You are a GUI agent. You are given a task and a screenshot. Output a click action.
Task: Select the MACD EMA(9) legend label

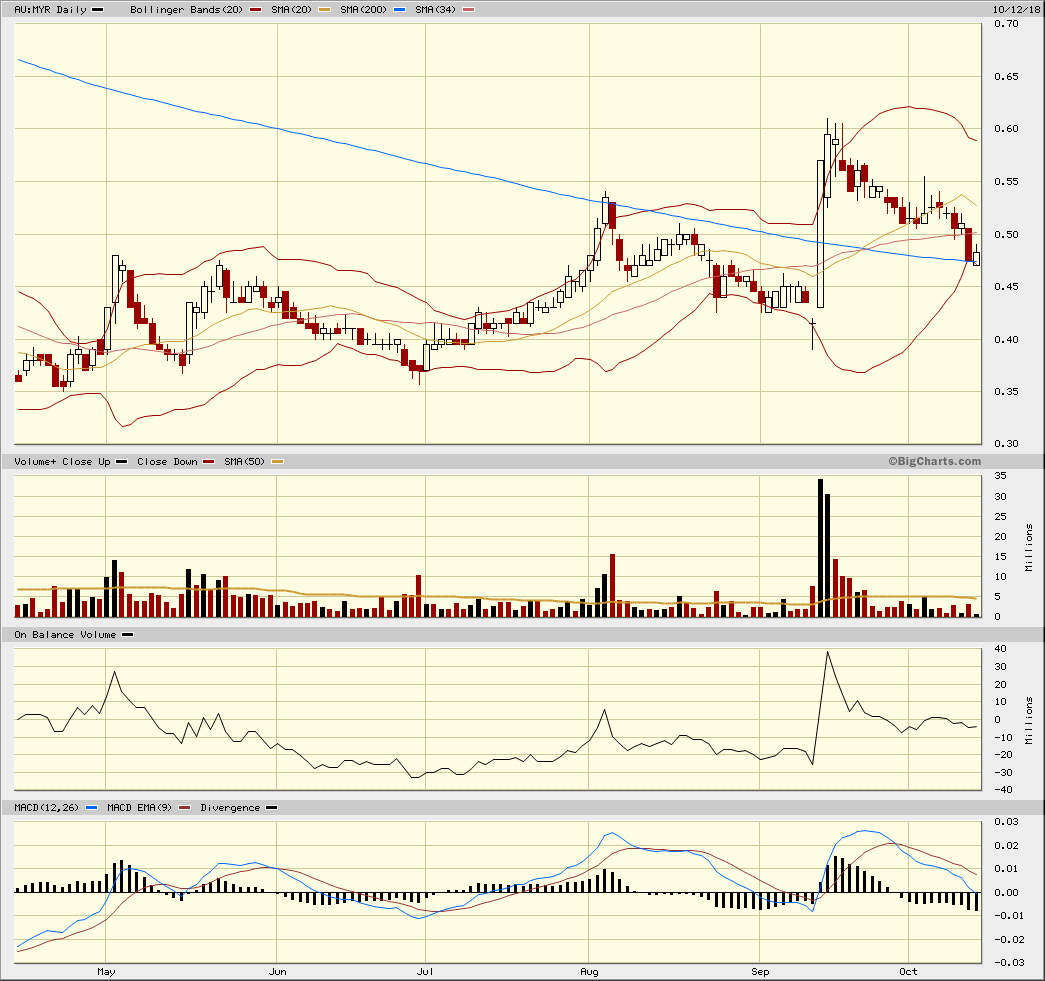click(x=139, y=807)
